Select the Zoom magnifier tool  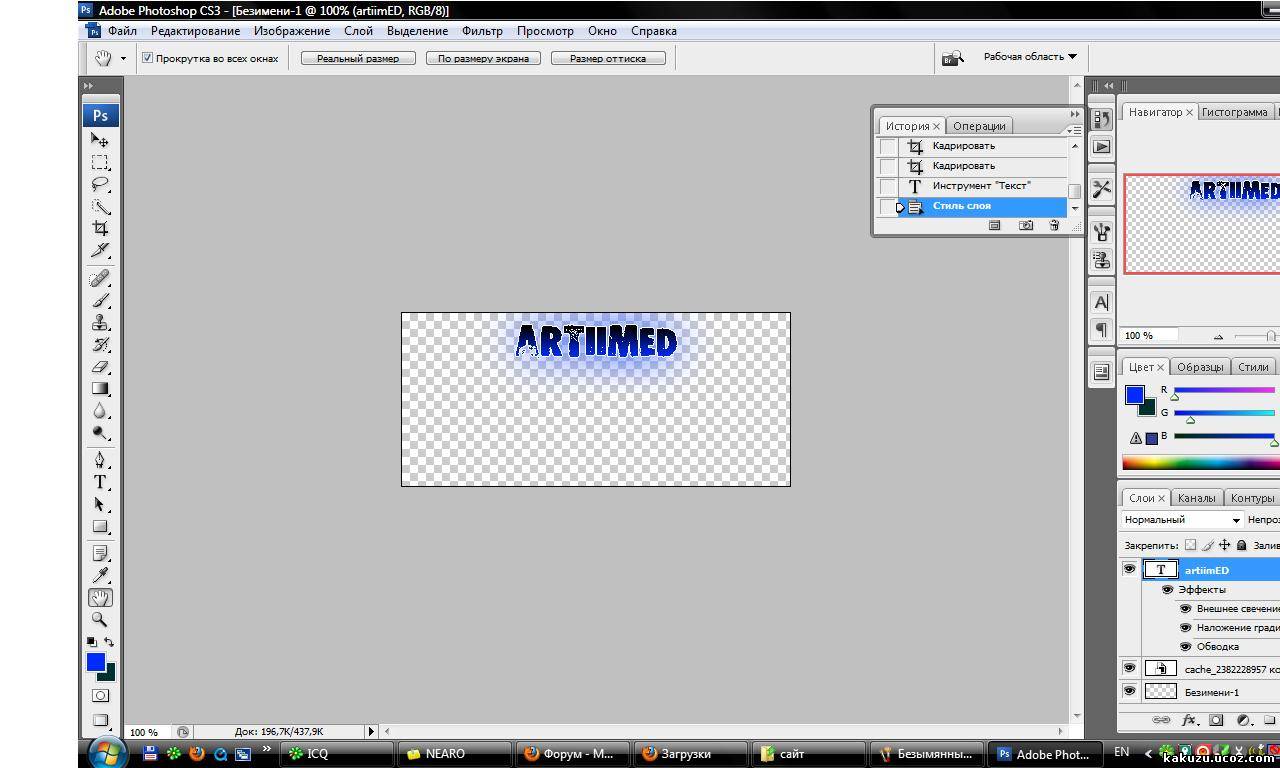tap(100, 620)
